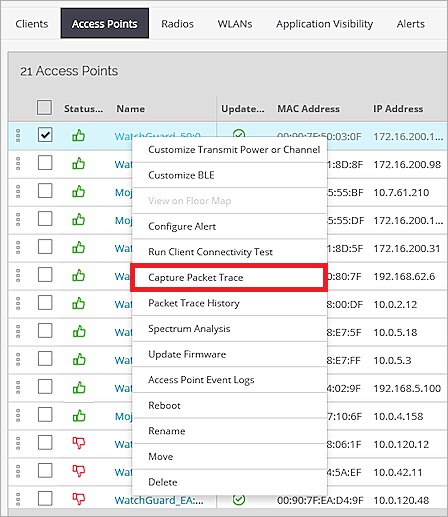Choose Spectrum Analysis from menu
Image resolution: width=448 pixels, height=517 pixels.
tap(229, 329)
